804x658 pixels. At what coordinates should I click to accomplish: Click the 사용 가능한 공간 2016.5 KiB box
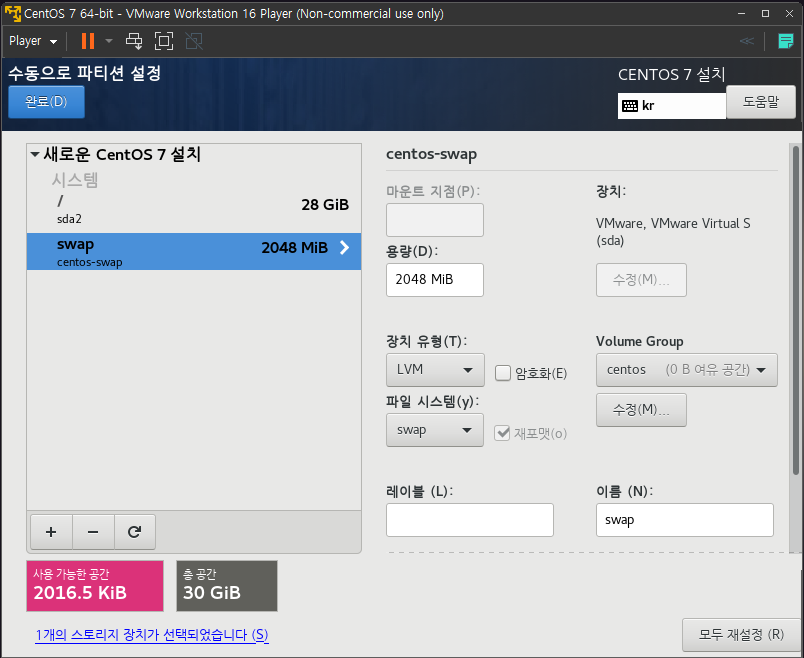(x=95, y=586)
